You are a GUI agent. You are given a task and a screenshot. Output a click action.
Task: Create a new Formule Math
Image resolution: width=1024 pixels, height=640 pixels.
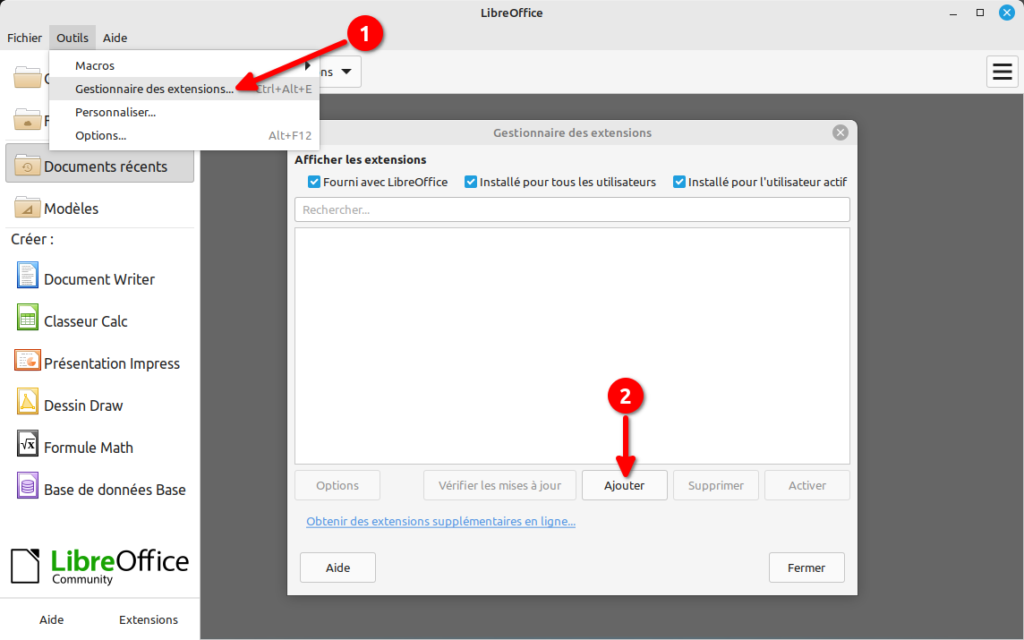[x=88, y=447]
